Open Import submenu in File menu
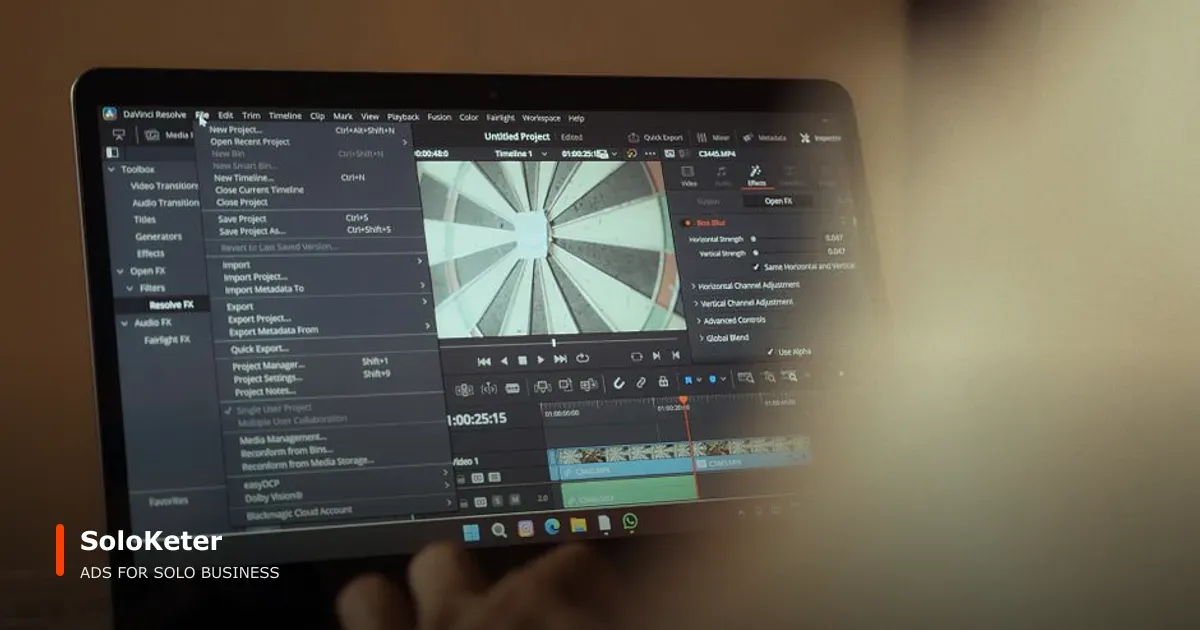This screenshot has width=1200, height=630. pyautogui.click(x=236, y=265)
